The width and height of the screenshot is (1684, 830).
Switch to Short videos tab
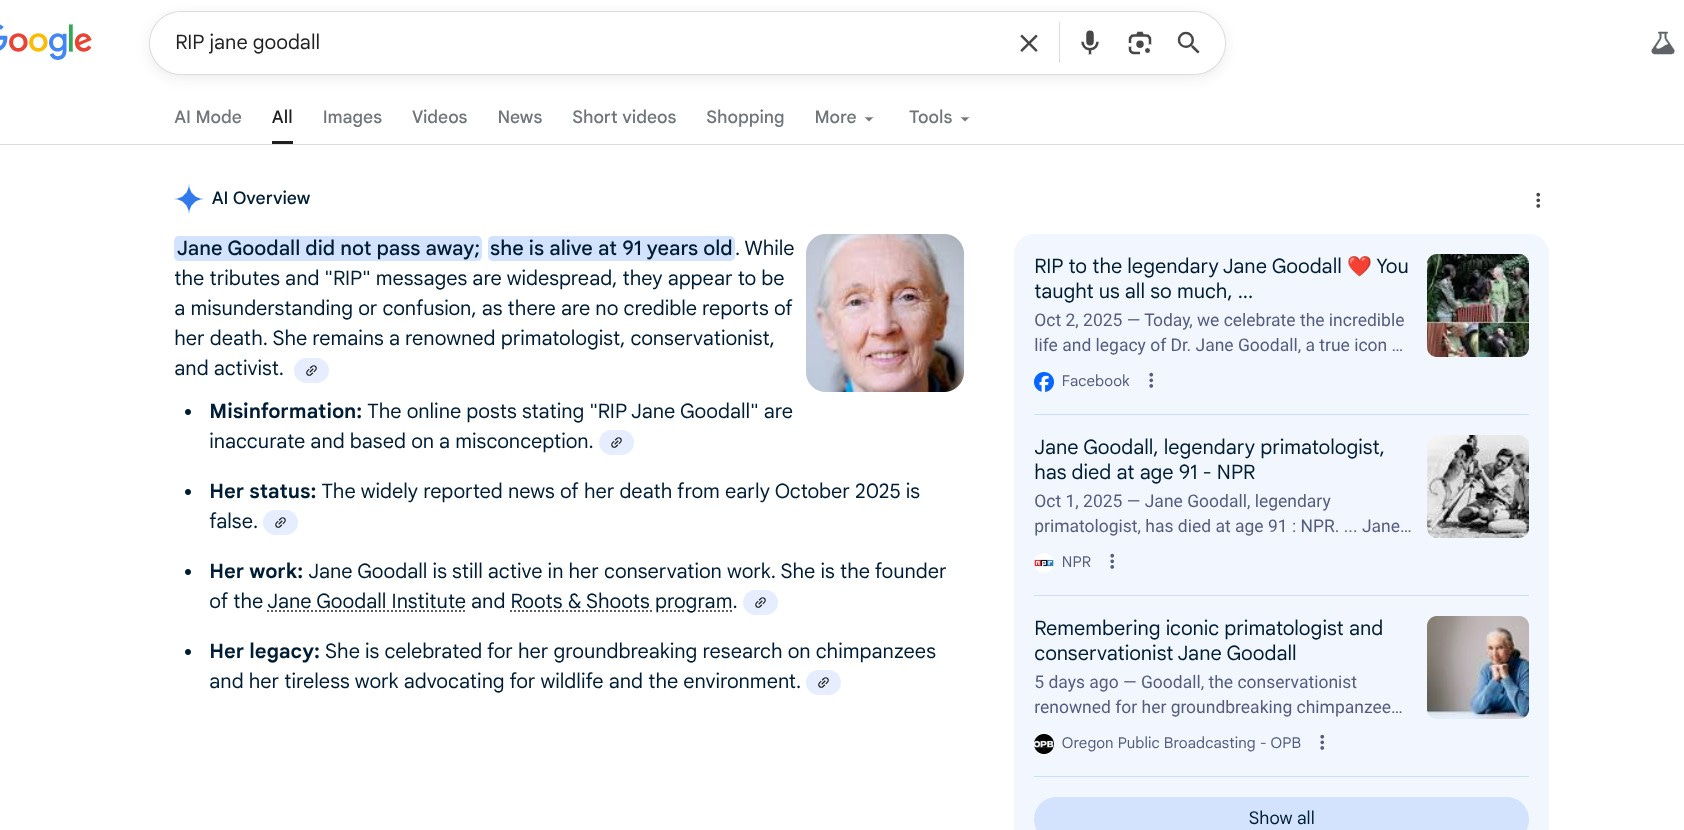tap(624, 117)
